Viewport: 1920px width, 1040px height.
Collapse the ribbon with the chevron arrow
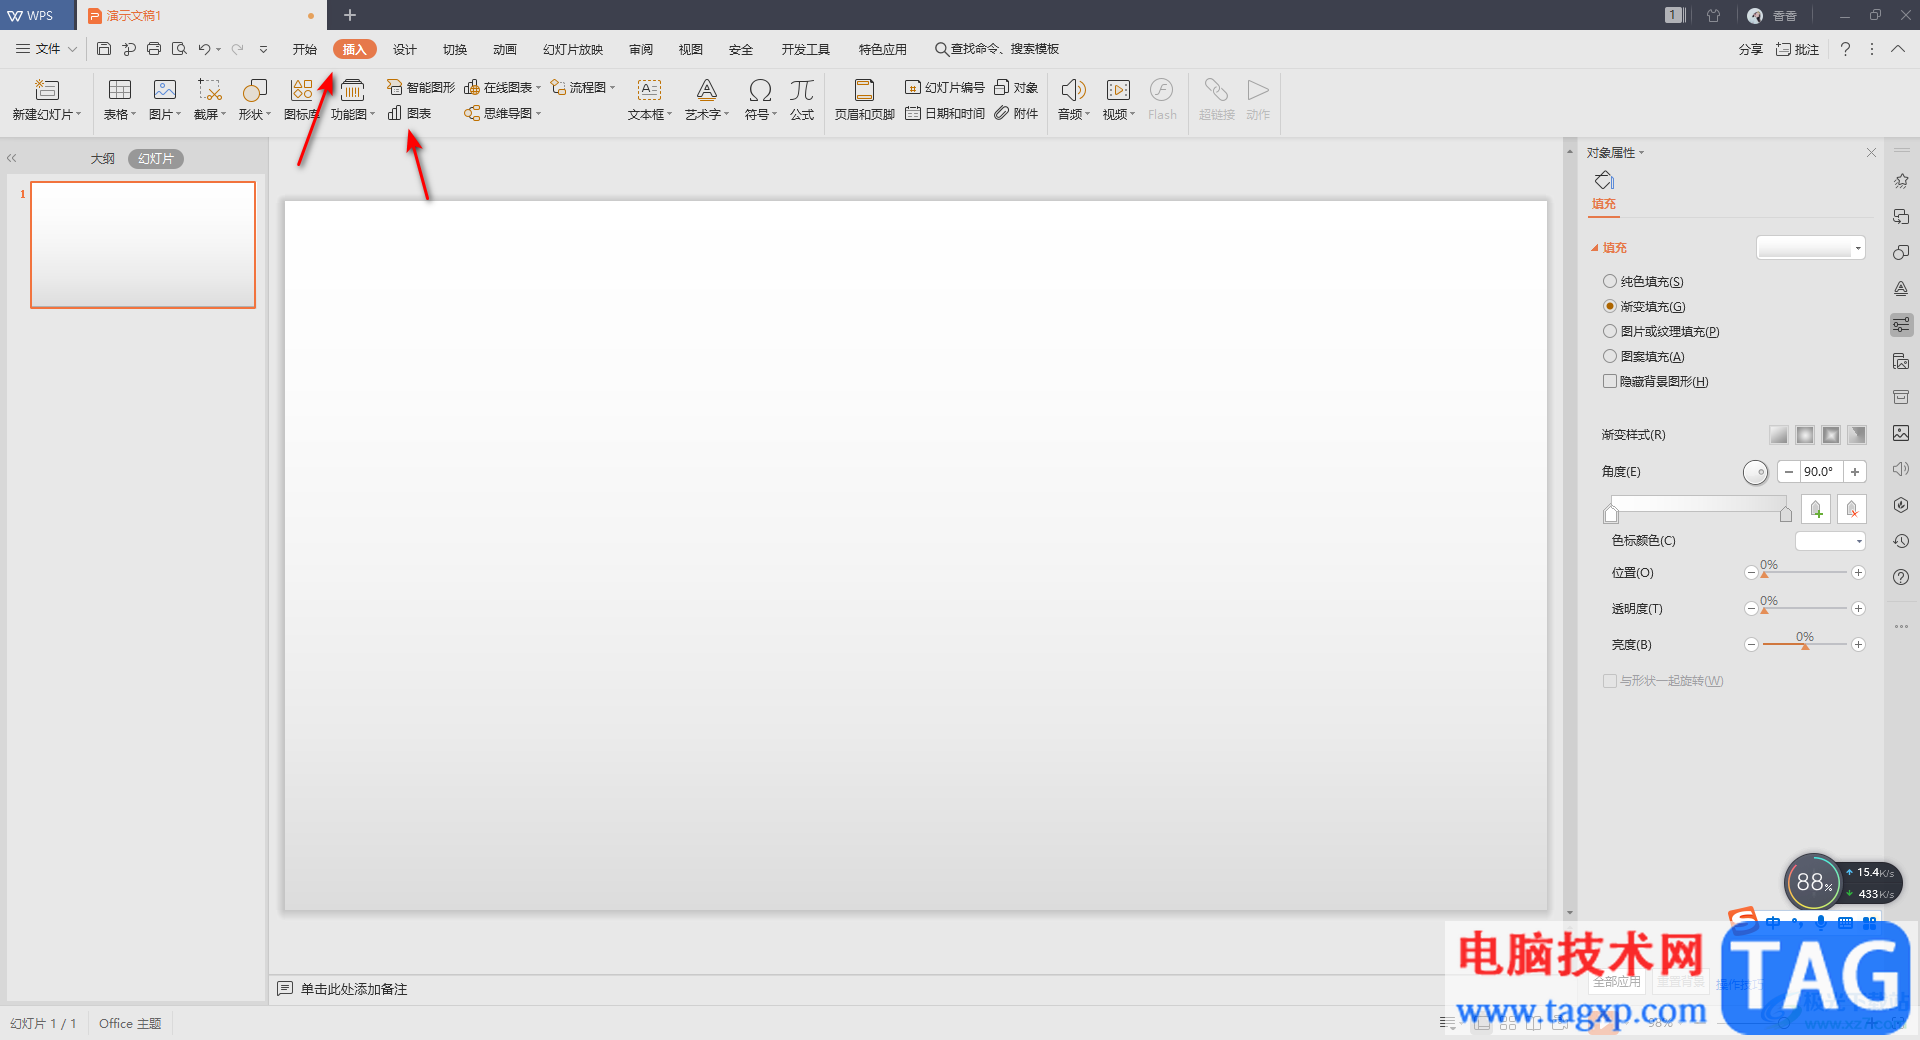(x=1898, y=49)
